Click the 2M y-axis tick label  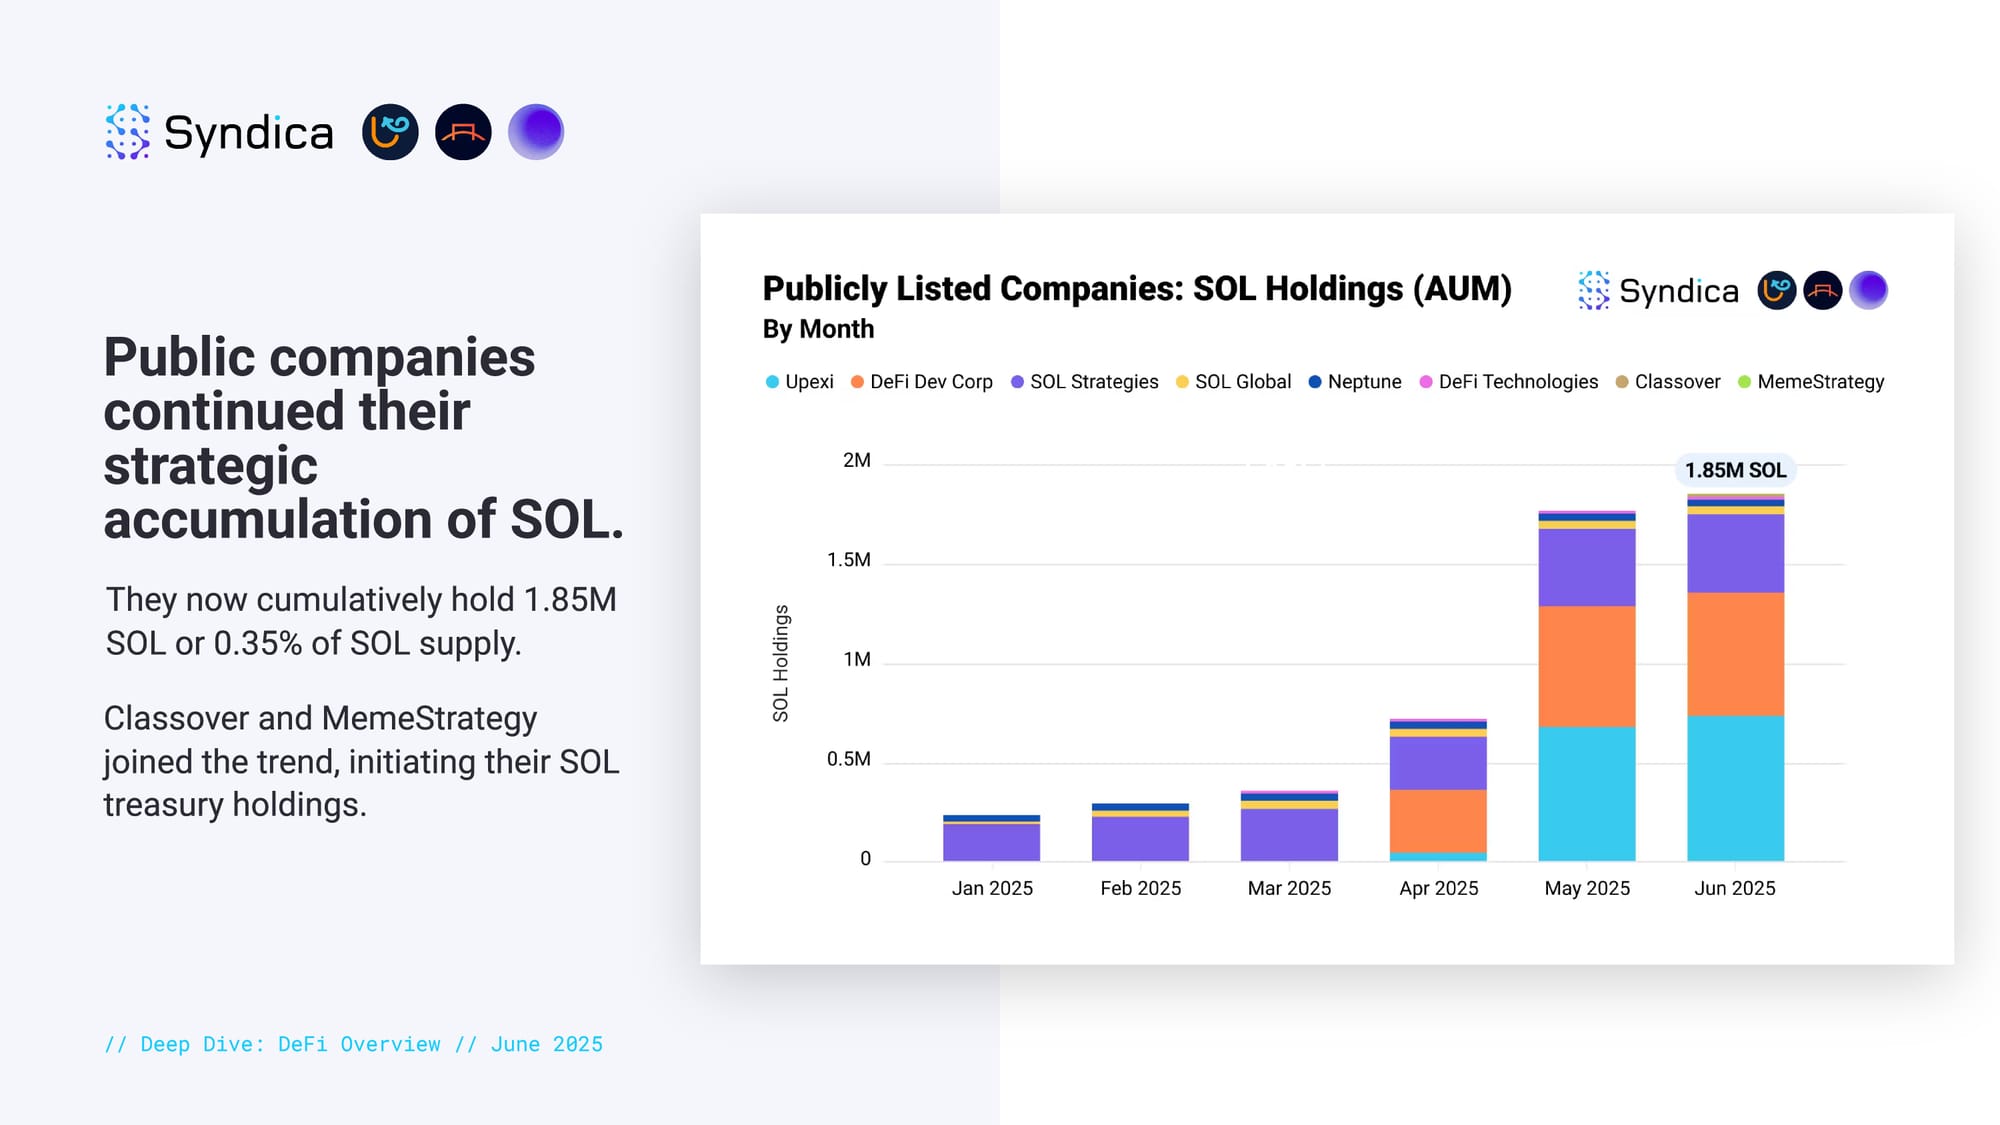coord(857,461)
